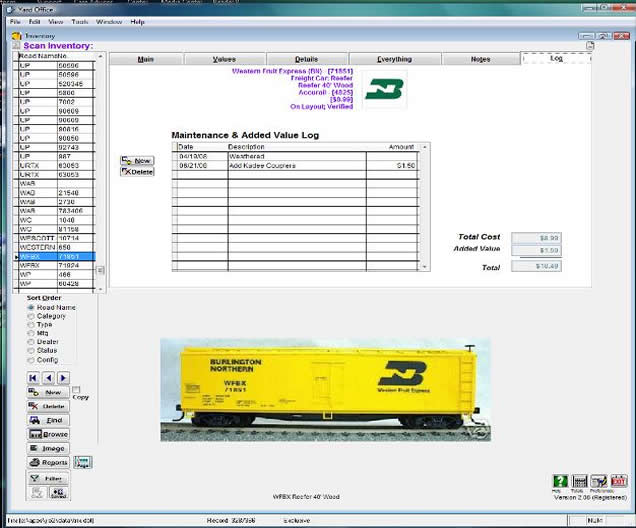This screenshot has height=528, width=636.
Task: Click the Total amount field
Action: coord(536,266)
